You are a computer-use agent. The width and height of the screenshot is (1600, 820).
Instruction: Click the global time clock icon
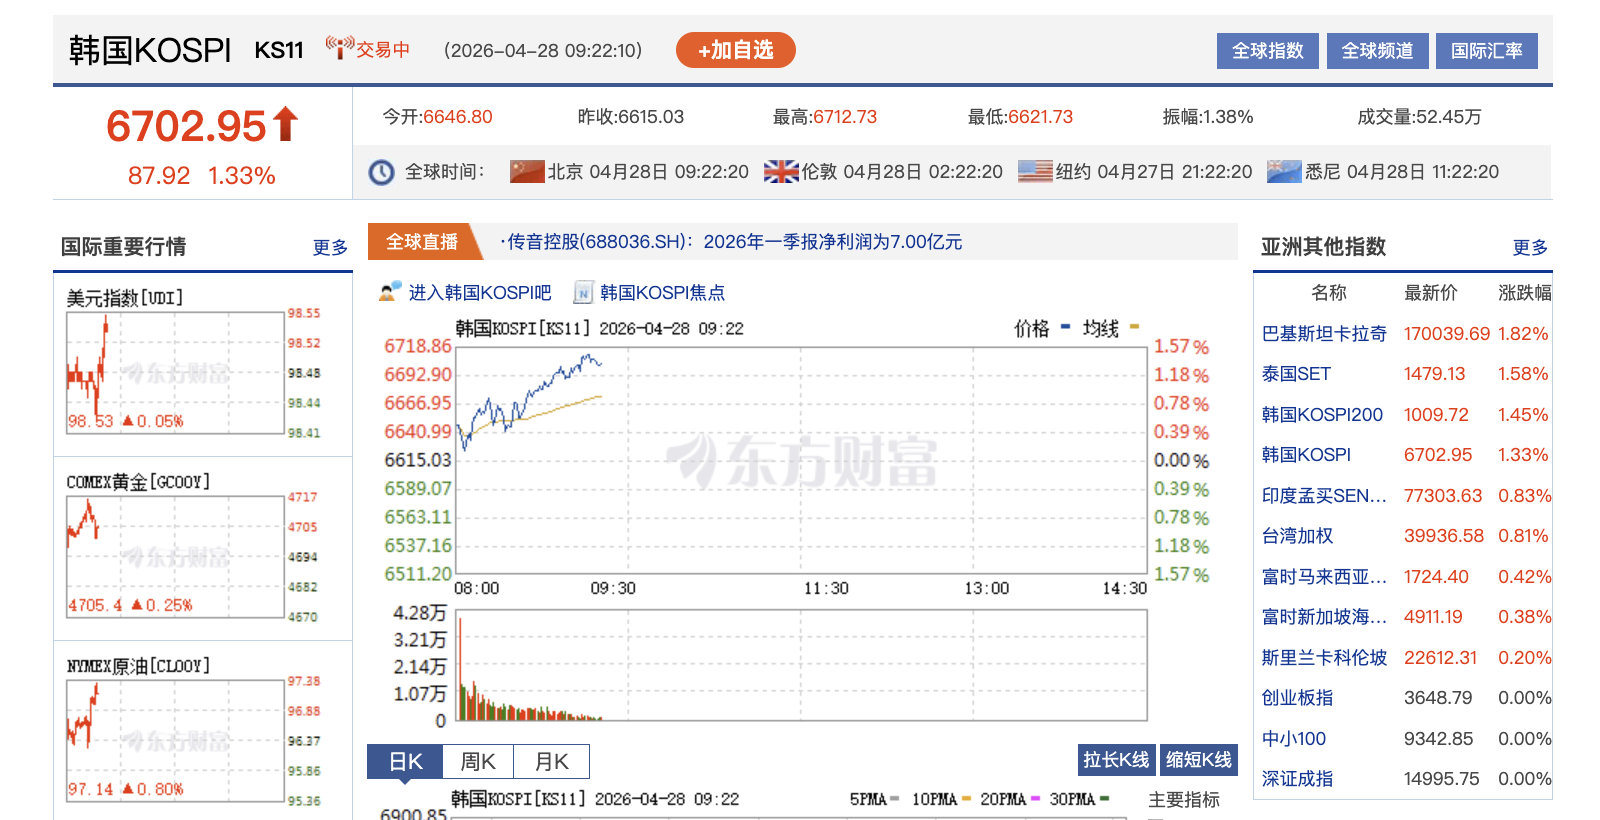(x=381, y=172)
